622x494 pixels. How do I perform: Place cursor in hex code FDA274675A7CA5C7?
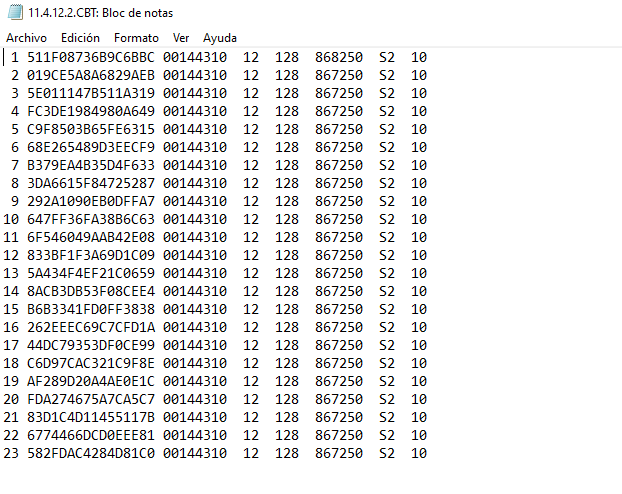pyautogui.click(x=91, y=399)
